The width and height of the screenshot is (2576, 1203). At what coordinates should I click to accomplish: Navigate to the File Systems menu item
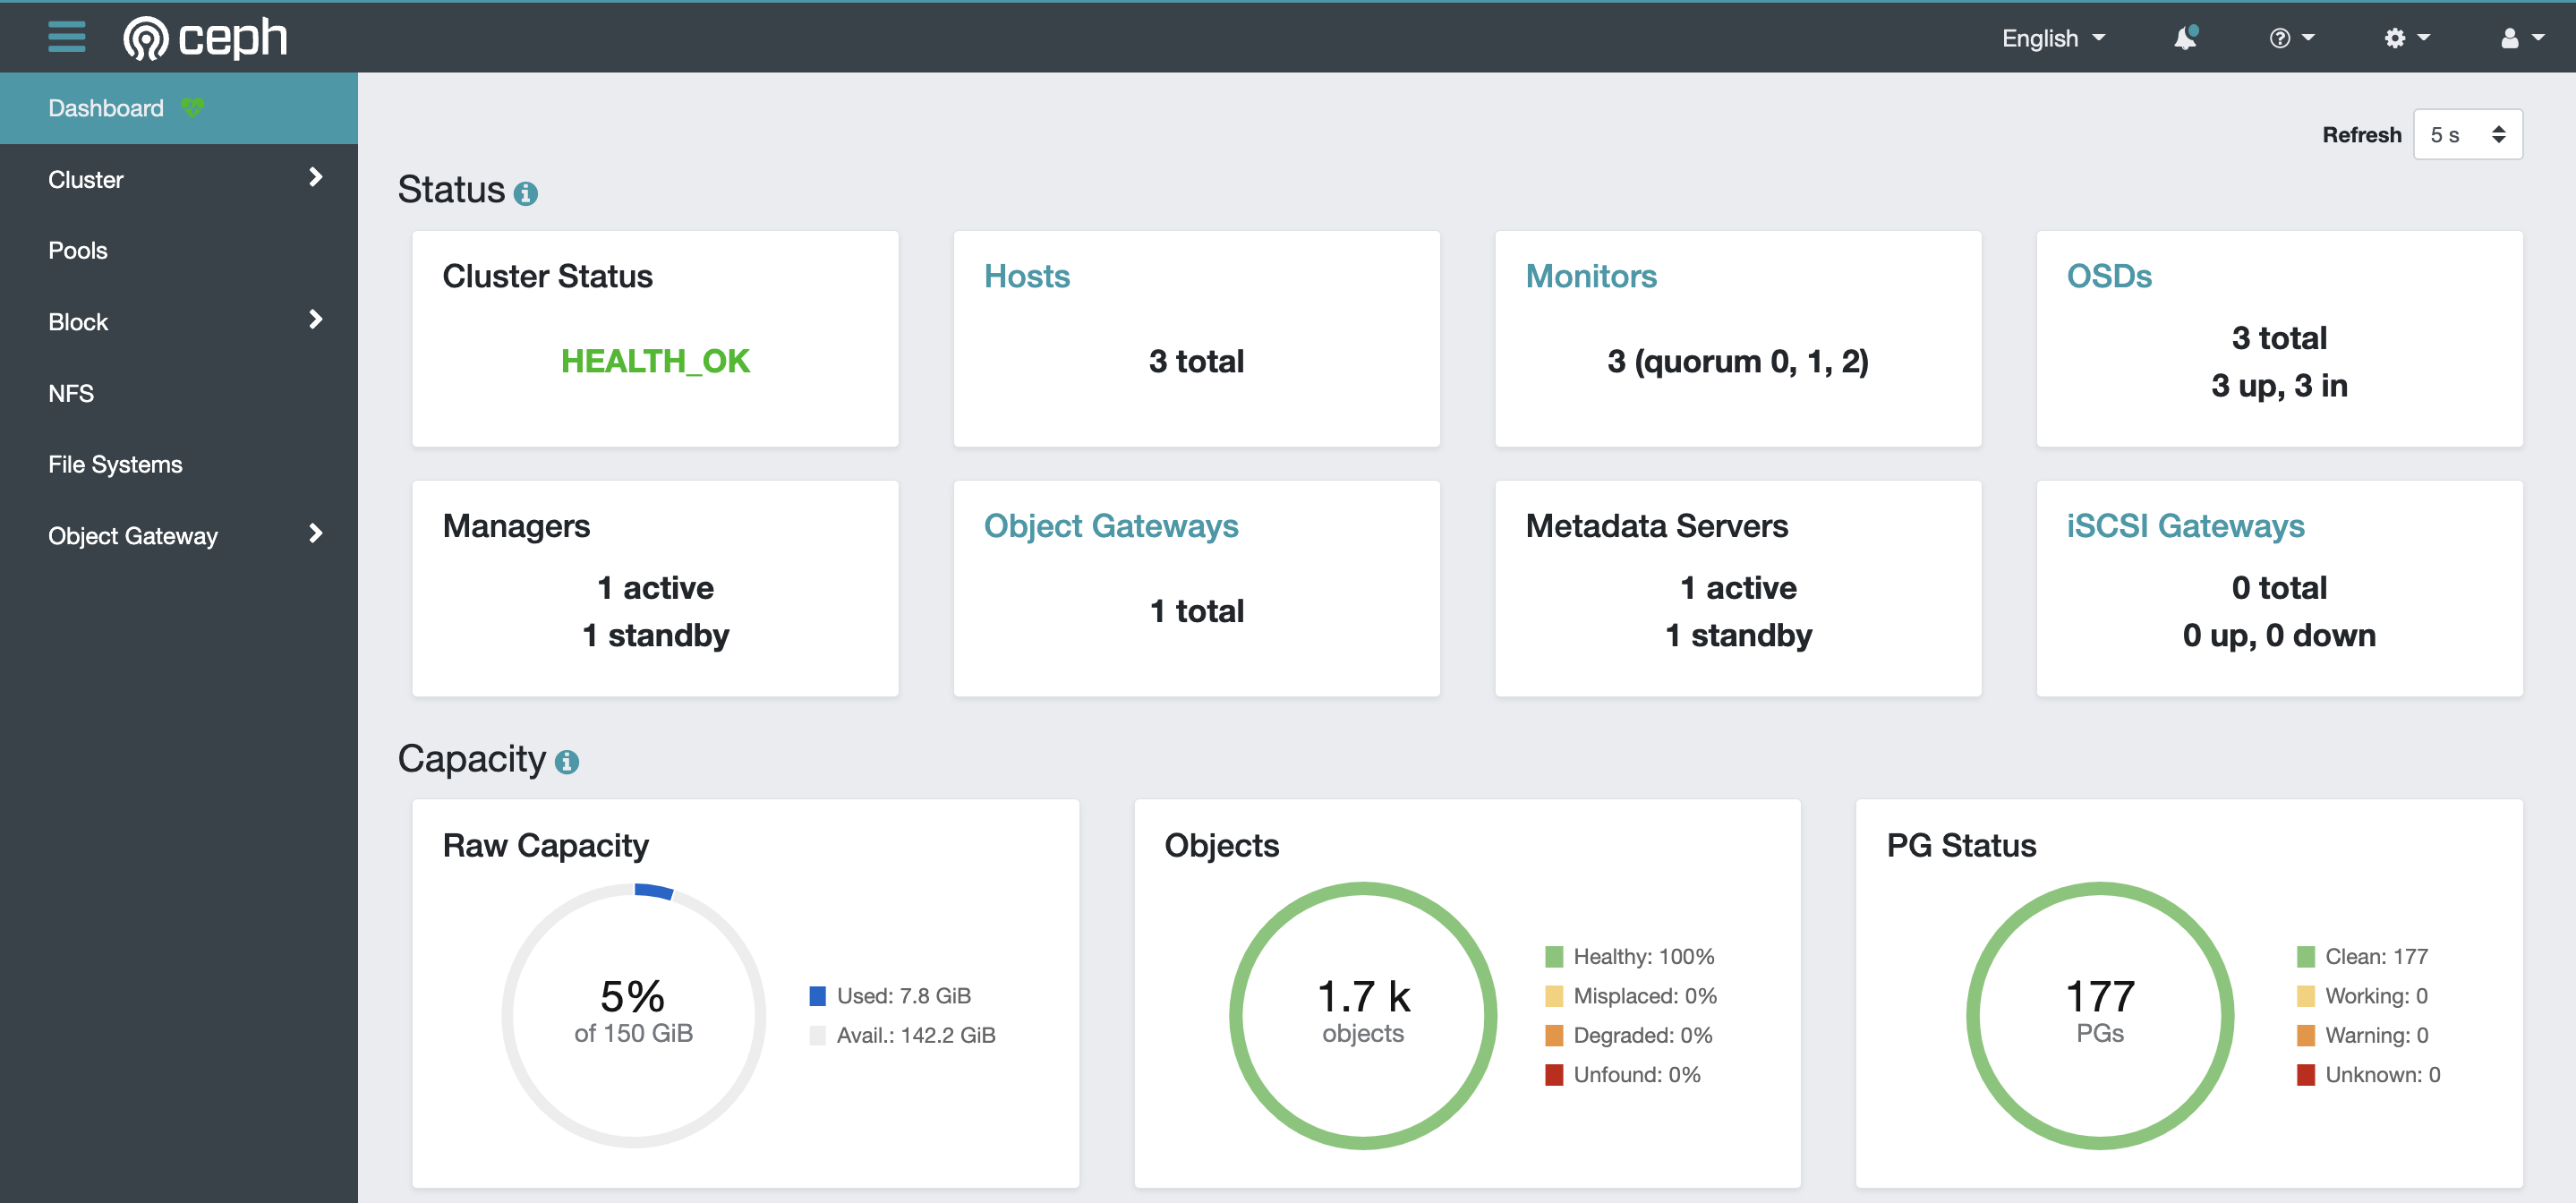click(x=116, y=464)
